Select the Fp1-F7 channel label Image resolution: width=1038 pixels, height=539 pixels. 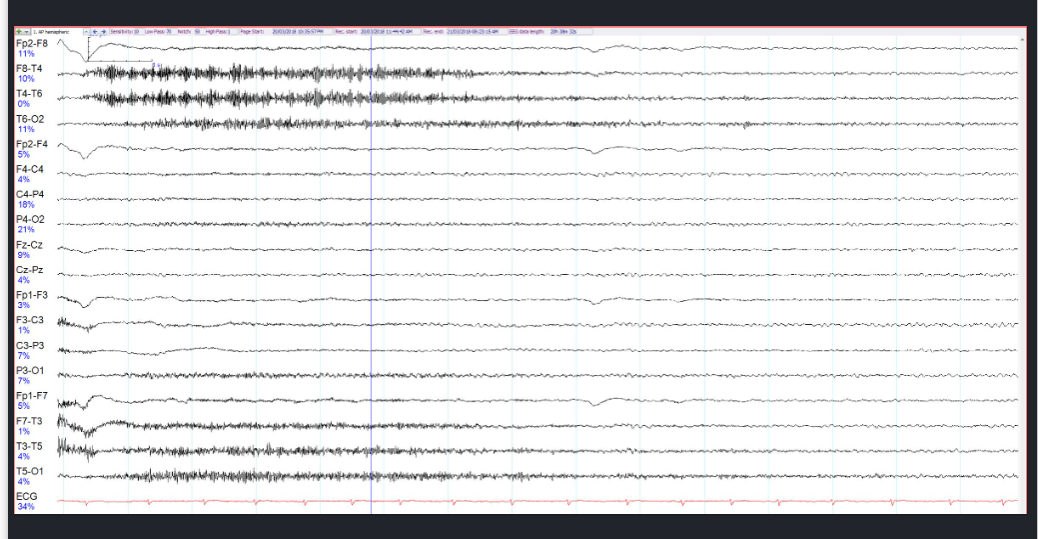tap(32, 396)
